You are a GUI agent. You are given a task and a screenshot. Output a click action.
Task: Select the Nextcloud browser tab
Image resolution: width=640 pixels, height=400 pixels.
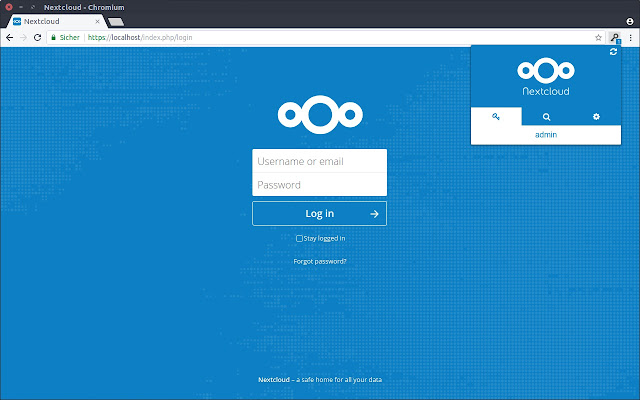coord(57,21)
